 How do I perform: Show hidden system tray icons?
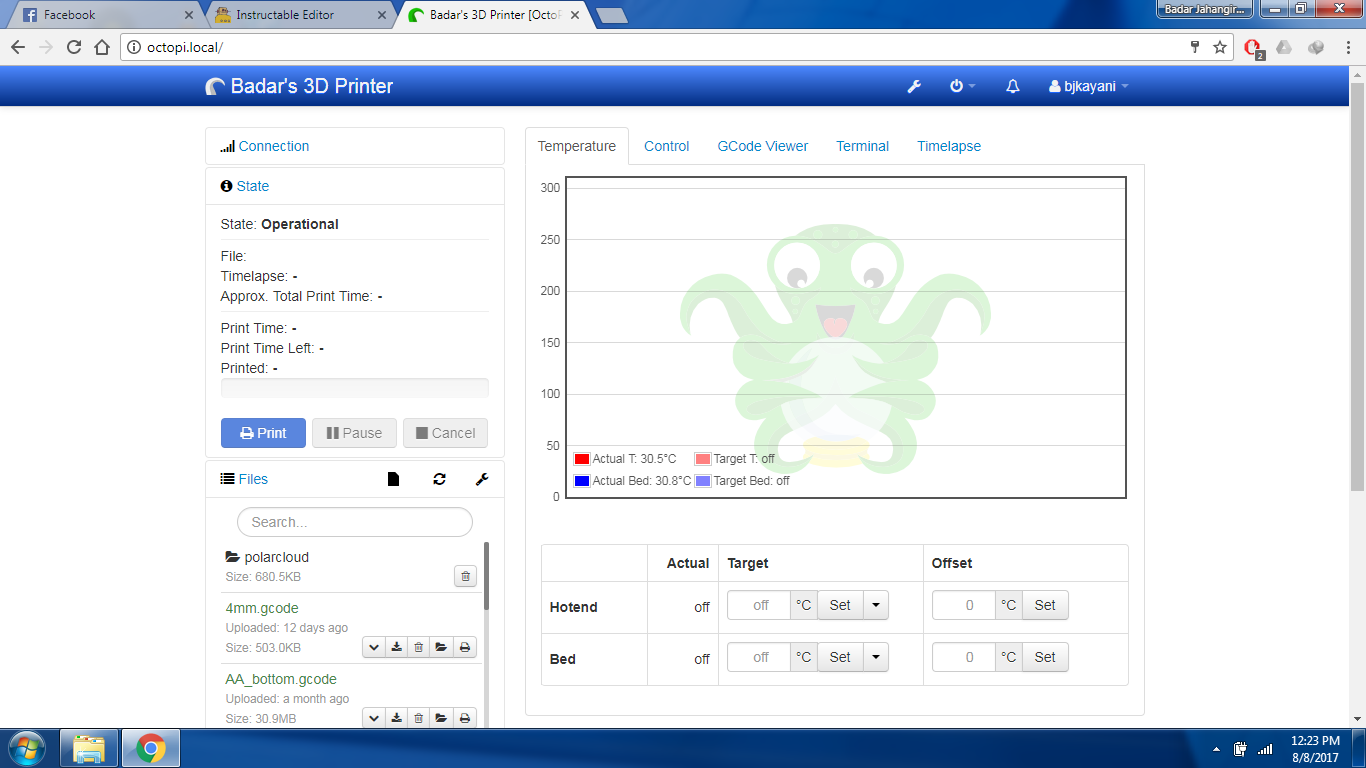1216,749
